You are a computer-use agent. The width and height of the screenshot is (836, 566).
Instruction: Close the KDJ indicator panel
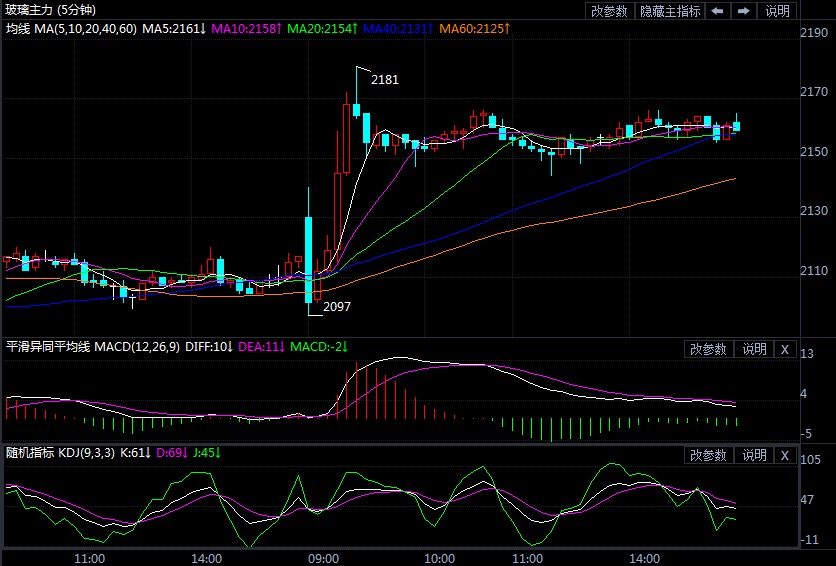point(785,455)
